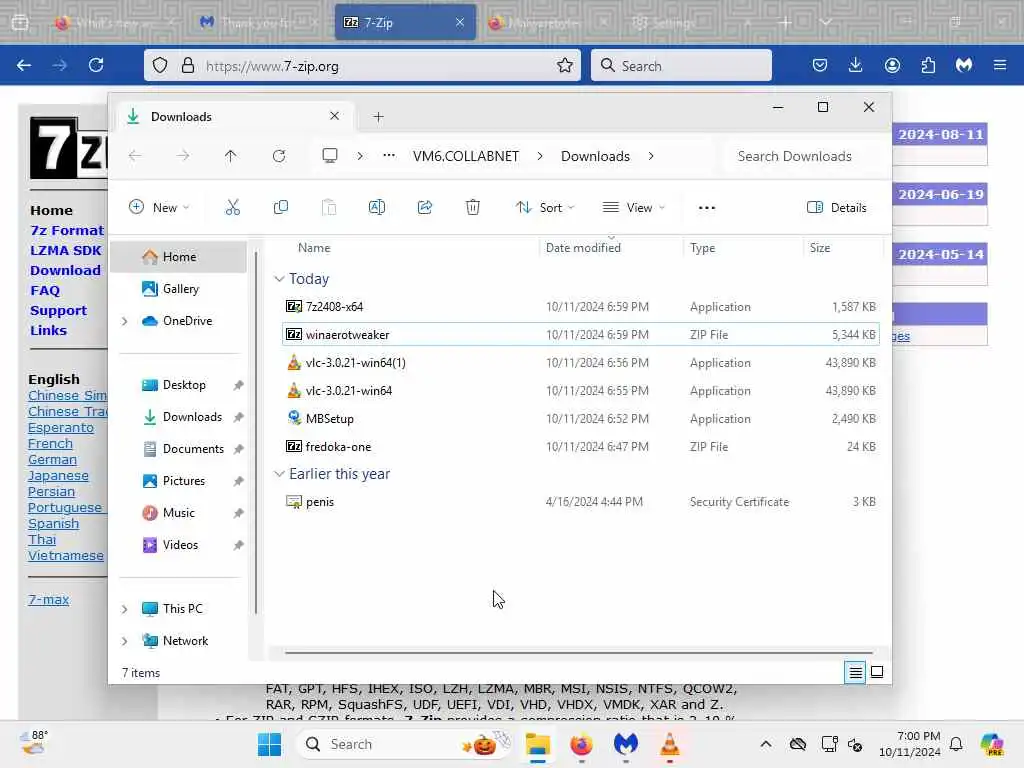Click the Malwarebytes Browser Guard toolbar icon
Image resolution: width=1024 pixels, height=768 pixels.
click(x=964, y=65)
